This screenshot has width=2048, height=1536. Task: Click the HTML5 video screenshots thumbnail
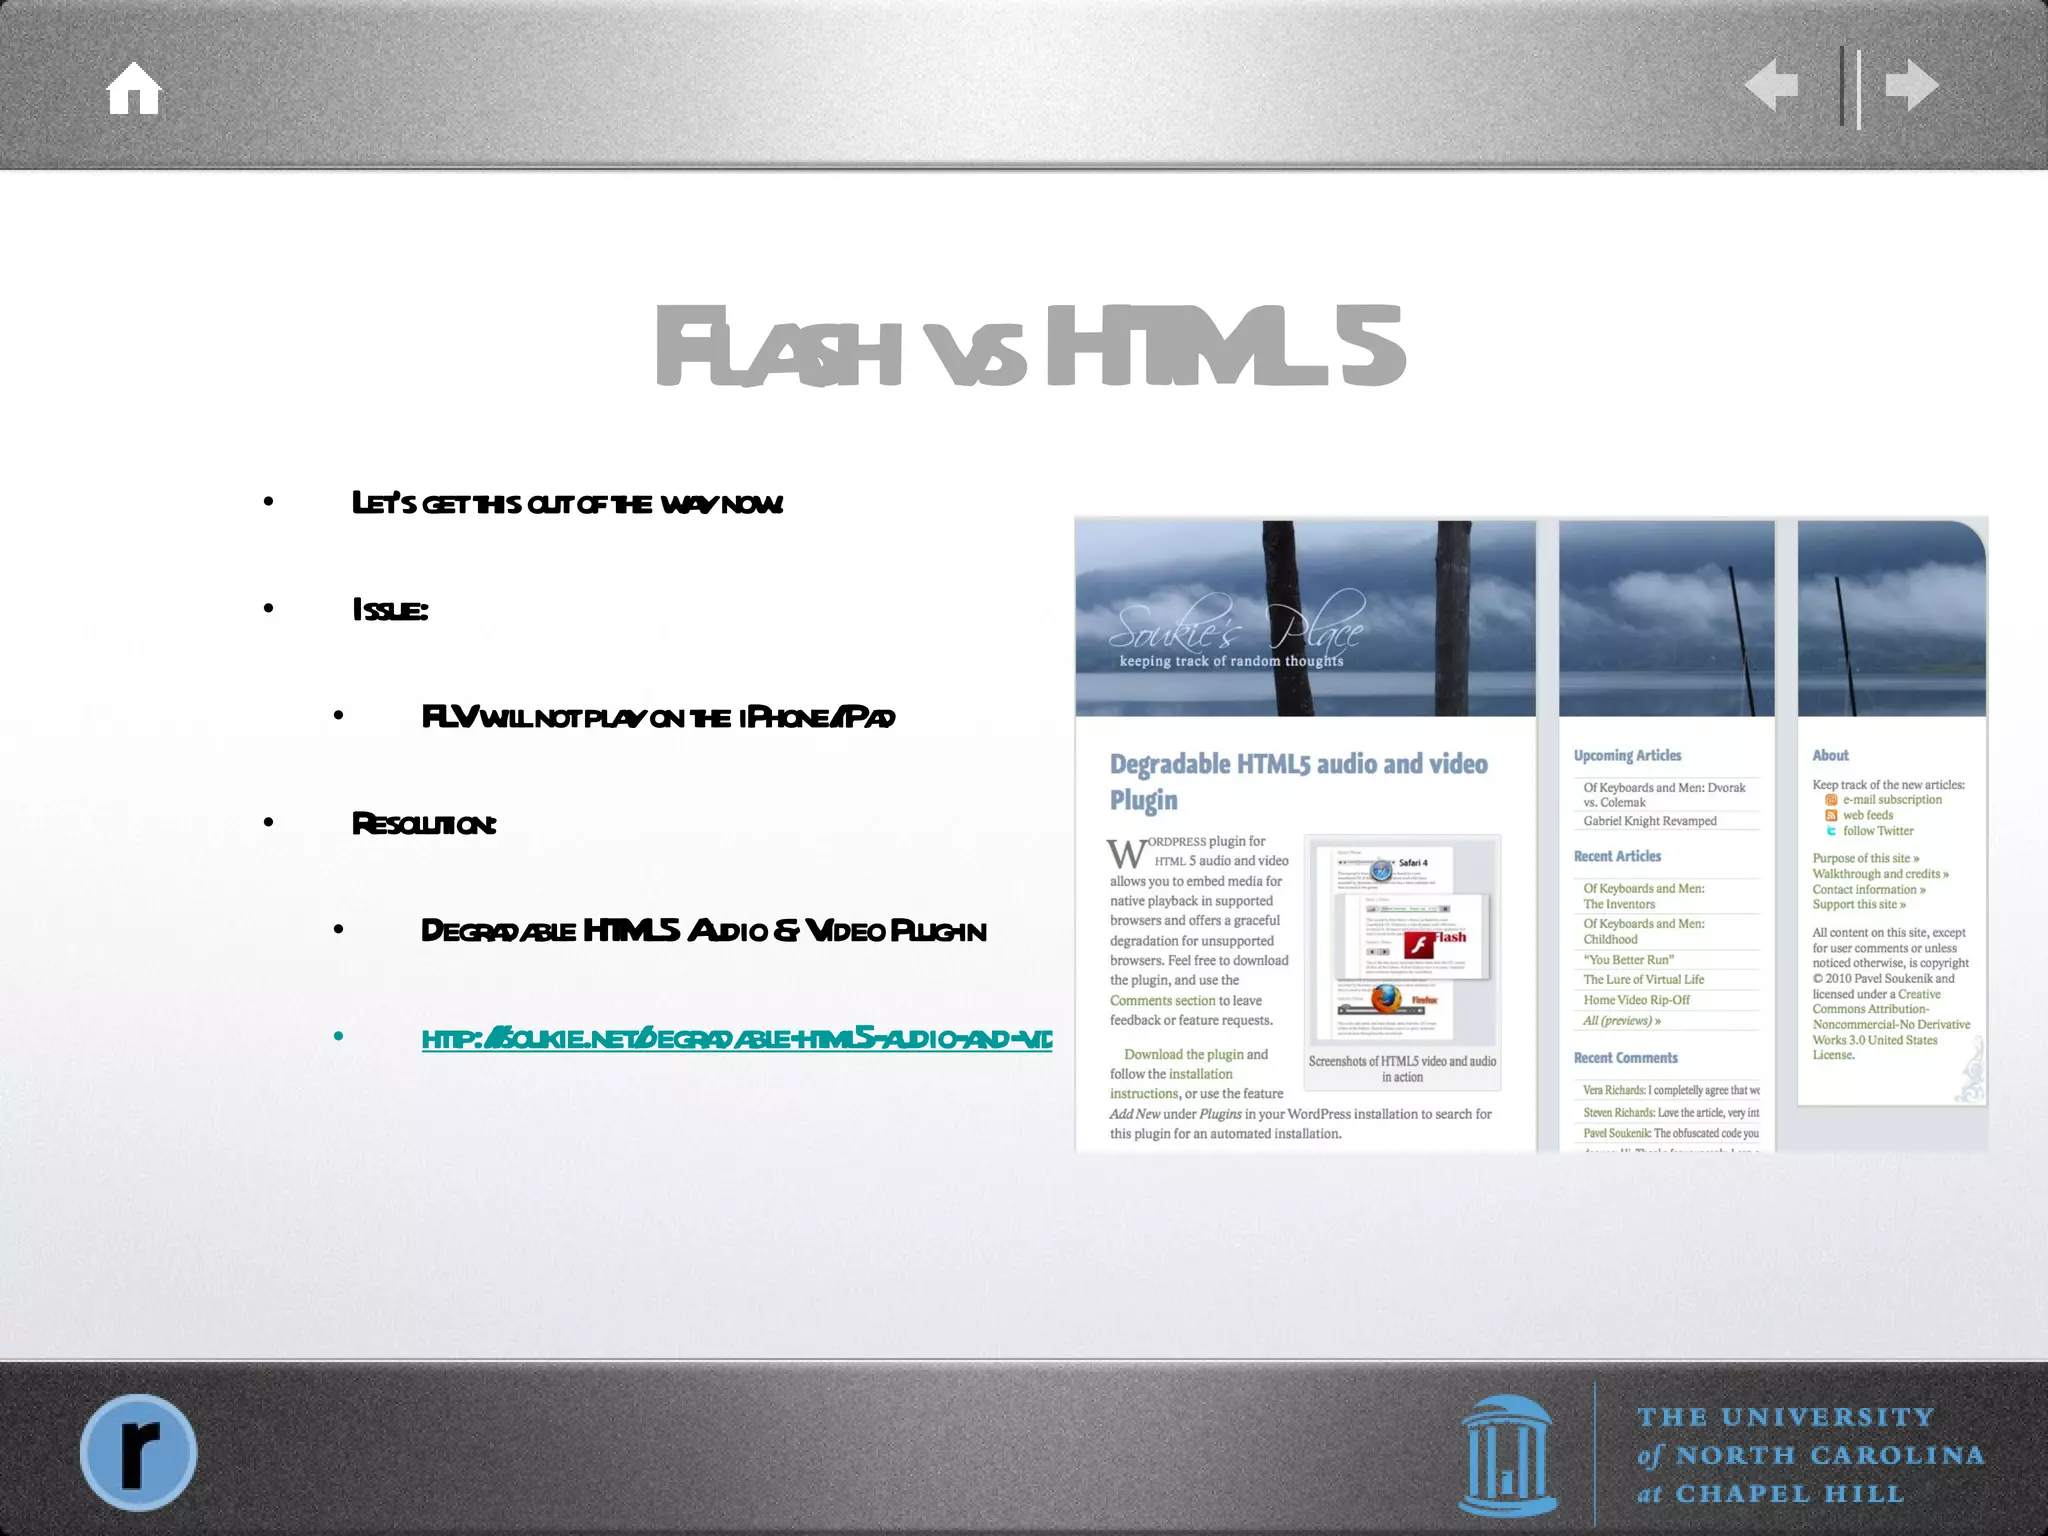click(x=1402, y=941)
